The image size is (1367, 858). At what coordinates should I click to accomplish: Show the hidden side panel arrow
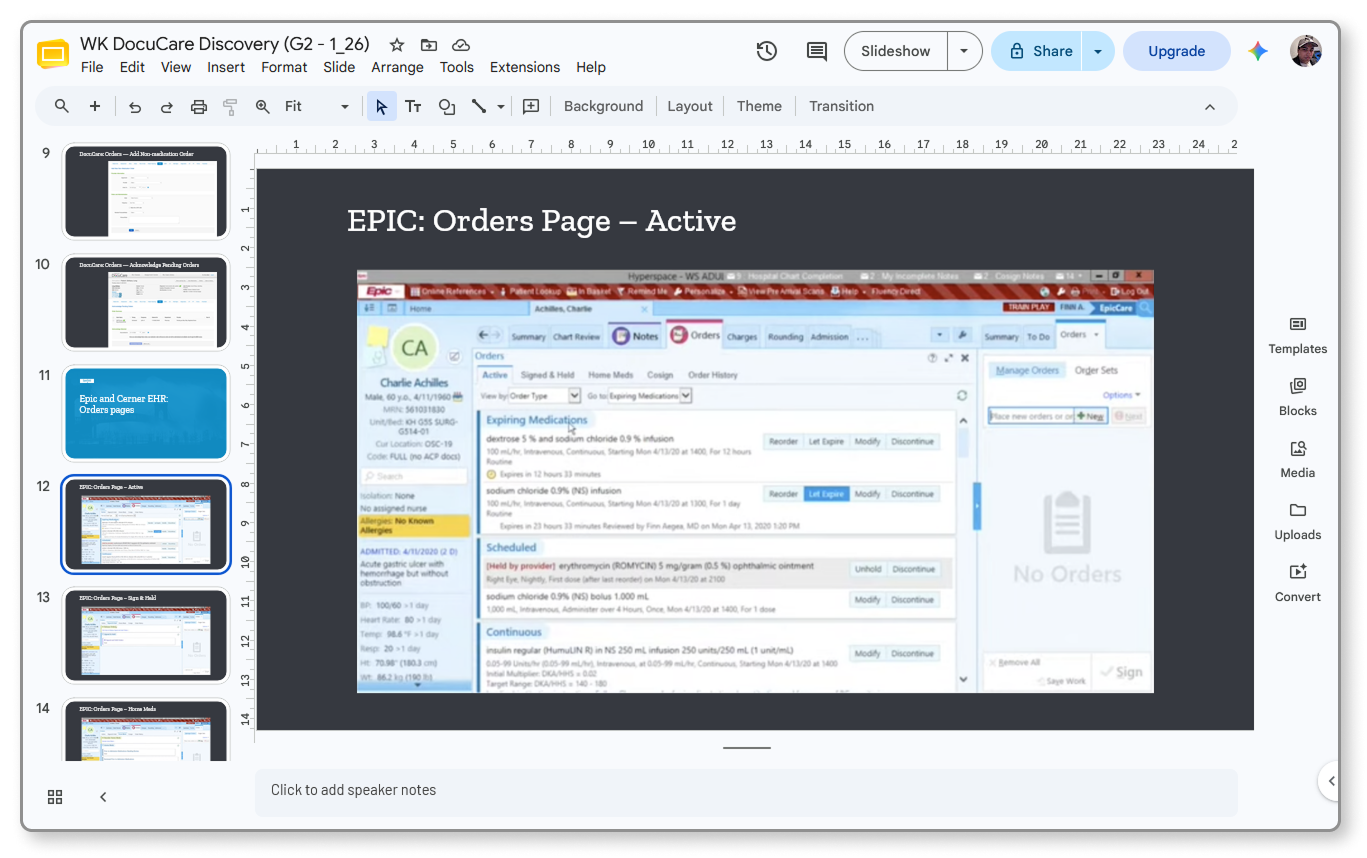[1331, 781]
